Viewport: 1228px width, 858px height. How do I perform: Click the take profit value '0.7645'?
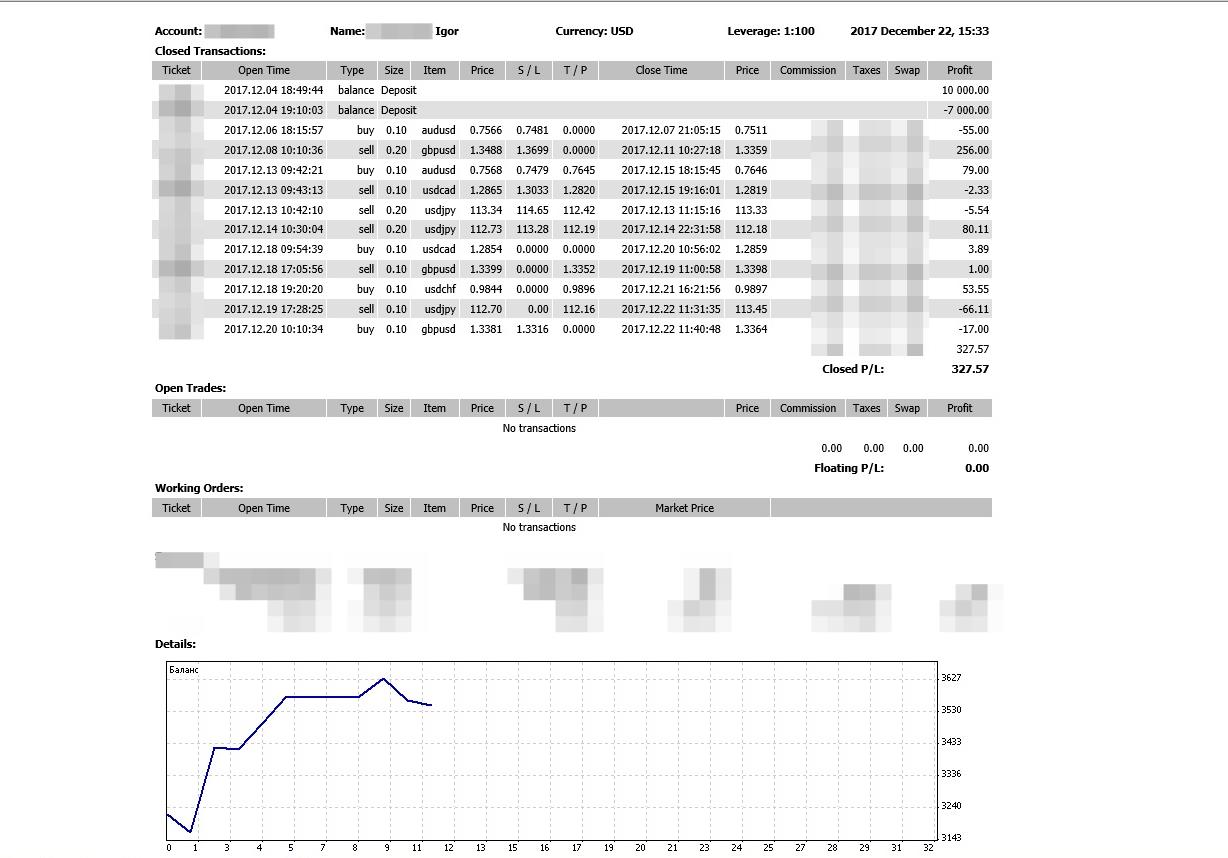(x=578, y=170)
